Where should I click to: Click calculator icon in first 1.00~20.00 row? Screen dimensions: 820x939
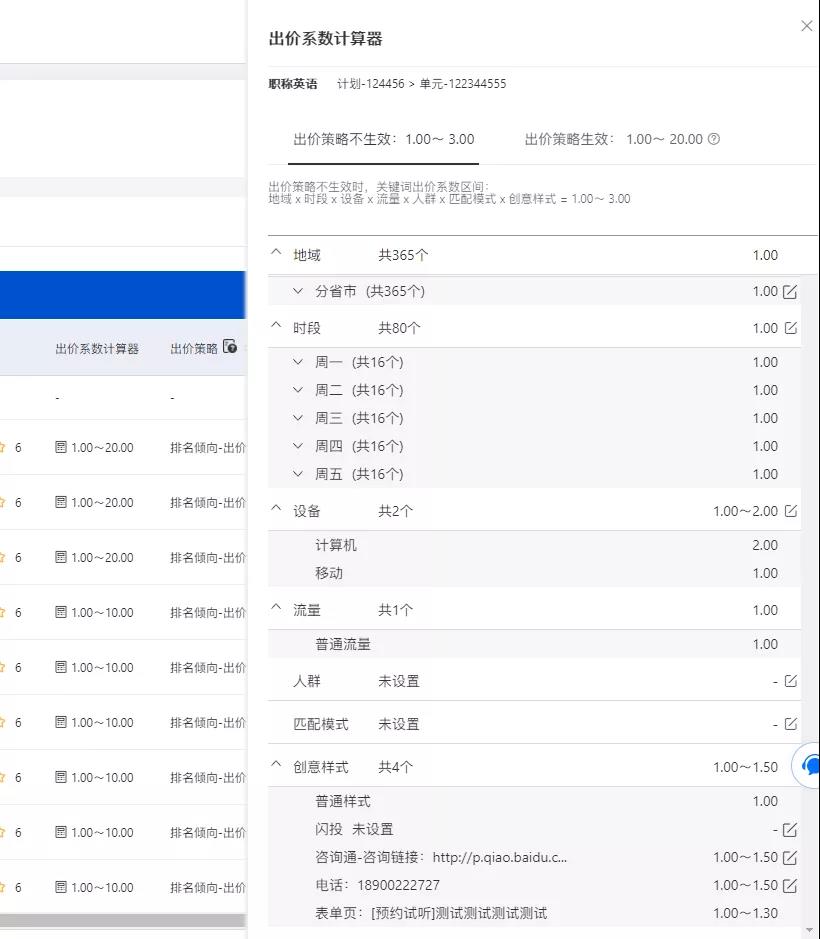62,447
